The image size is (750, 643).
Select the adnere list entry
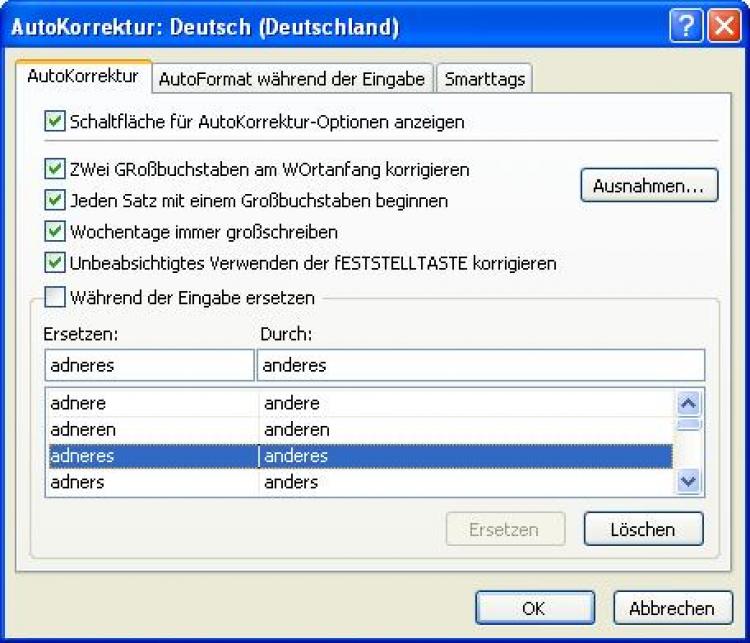[150, 403]
